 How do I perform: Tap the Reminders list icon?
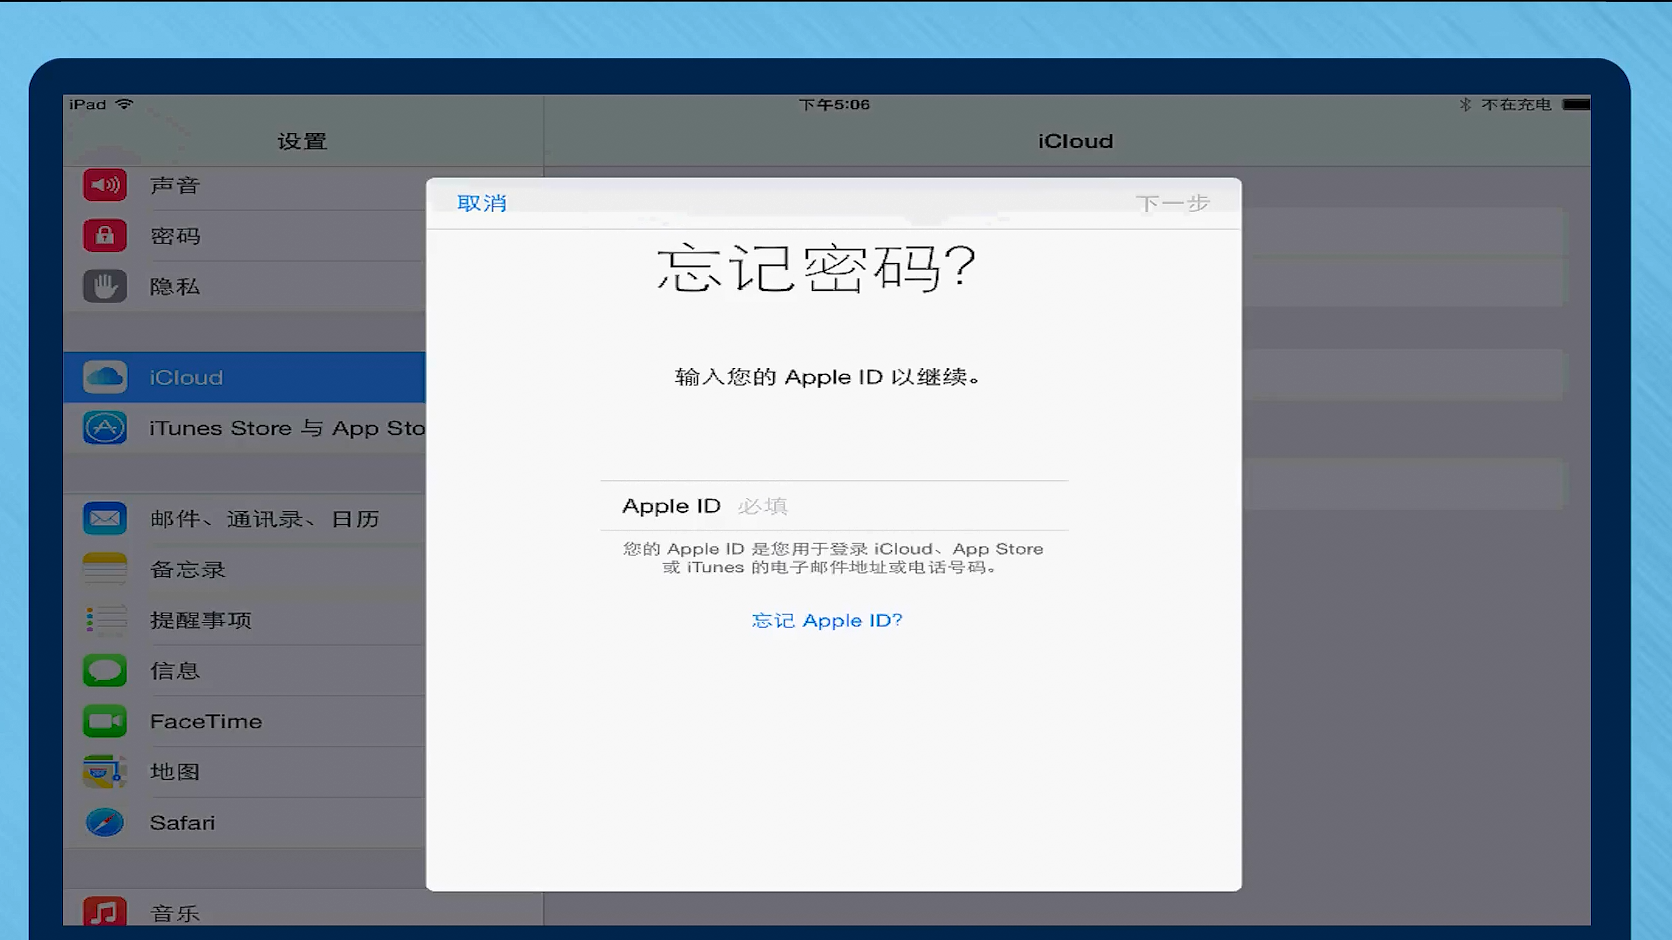coord(105,620)
